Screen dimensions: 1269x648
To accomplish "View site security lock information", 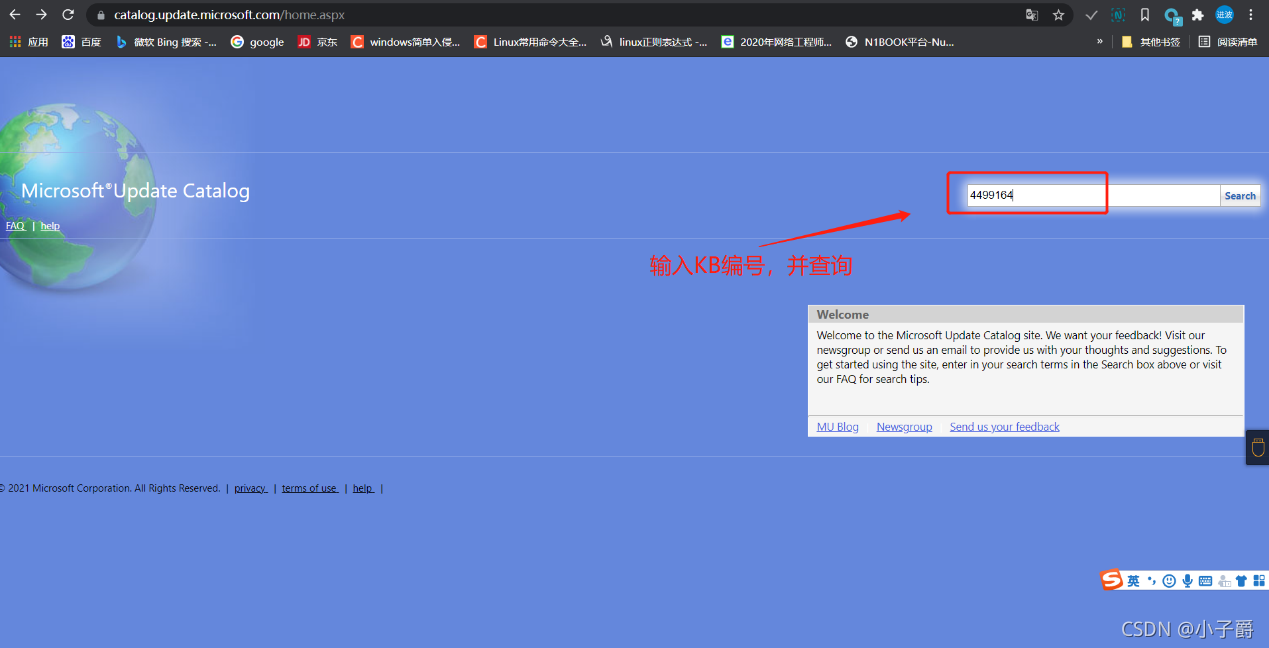I will (x=99, y=15).
